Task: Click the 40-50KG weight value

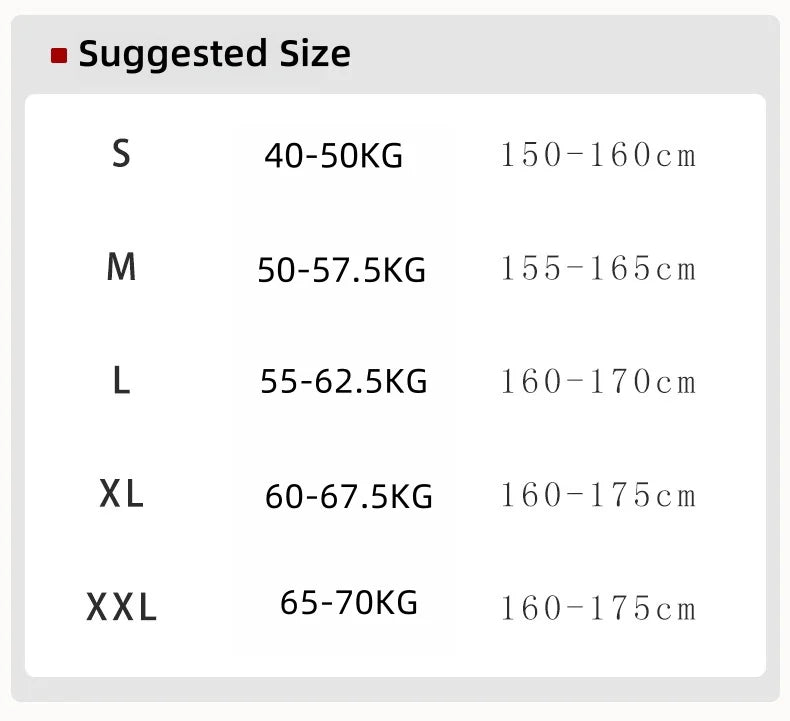Action: coord(334,155)
